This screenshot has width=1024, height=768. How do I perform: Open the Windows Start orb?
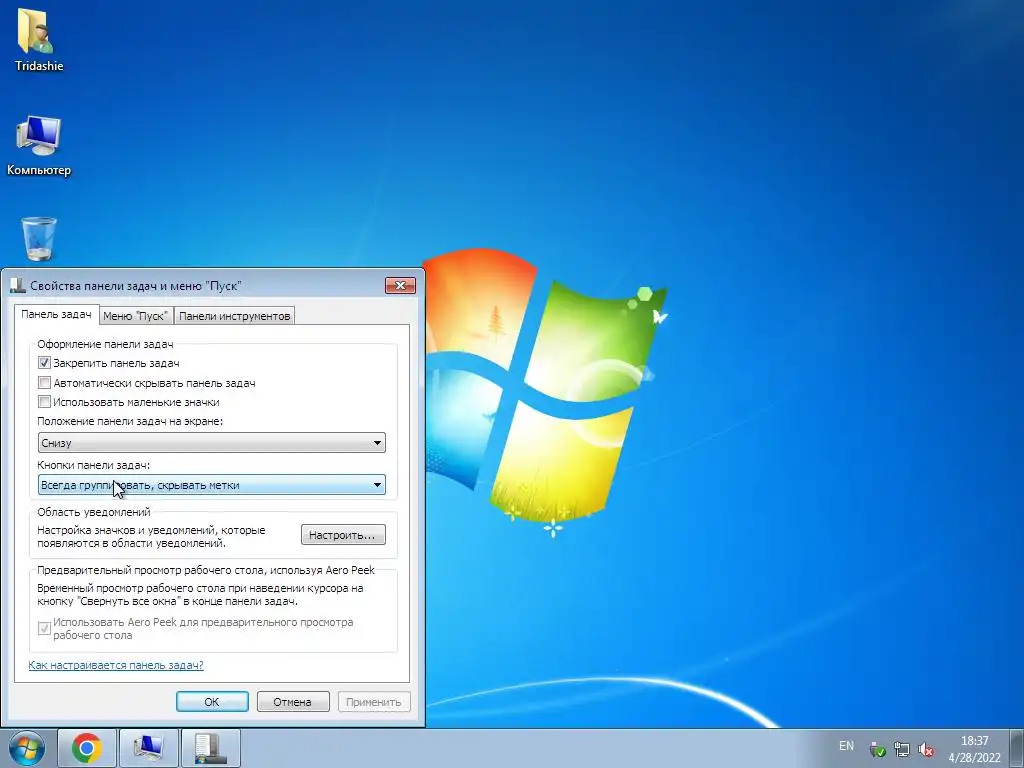click(27, 748)
